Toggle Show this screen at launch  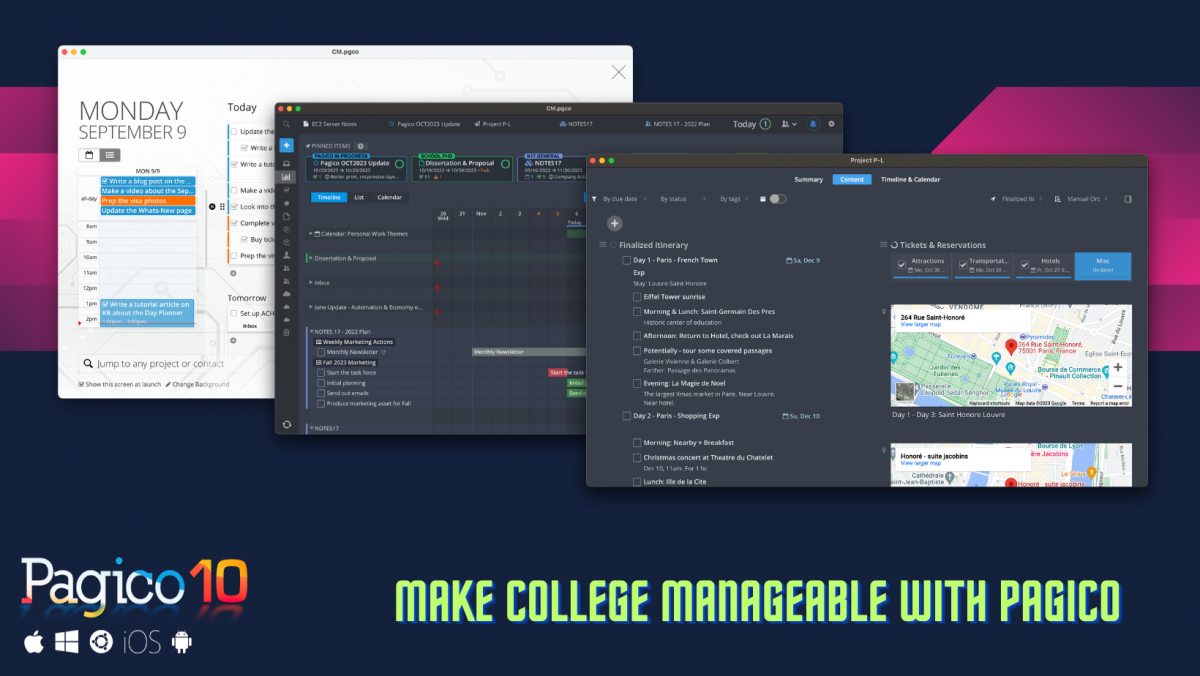tap(81, 384)
